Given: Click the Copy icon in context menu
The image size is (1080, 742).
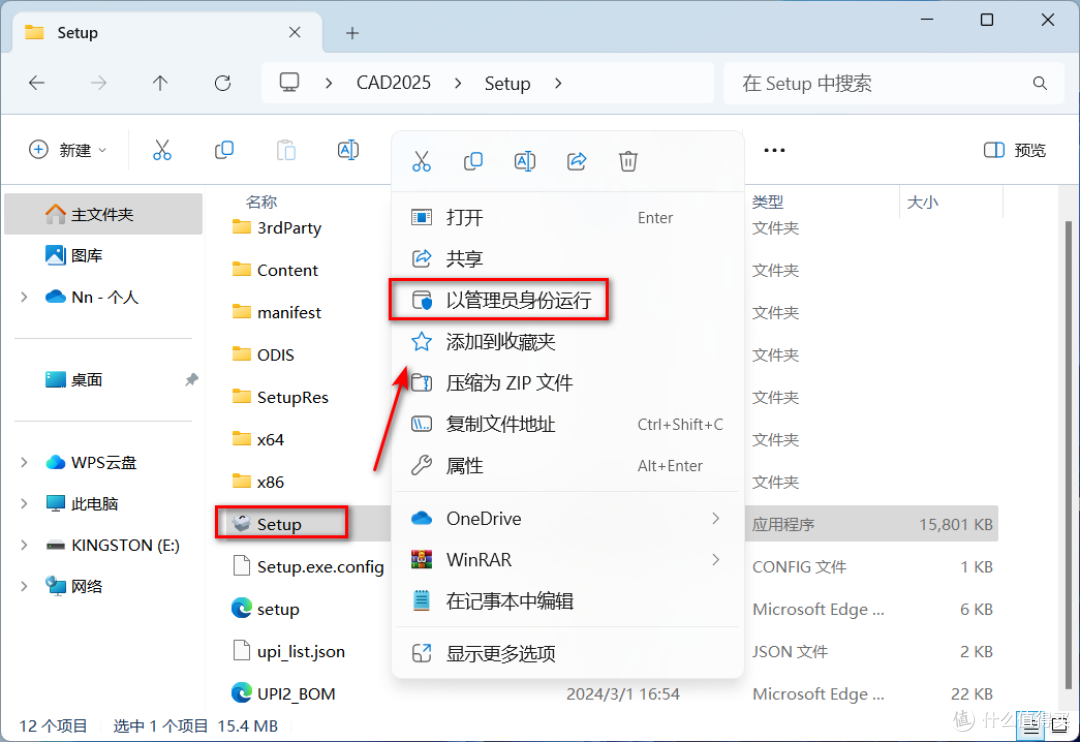Looking at the screenshot, I should [x=473, y=162].
